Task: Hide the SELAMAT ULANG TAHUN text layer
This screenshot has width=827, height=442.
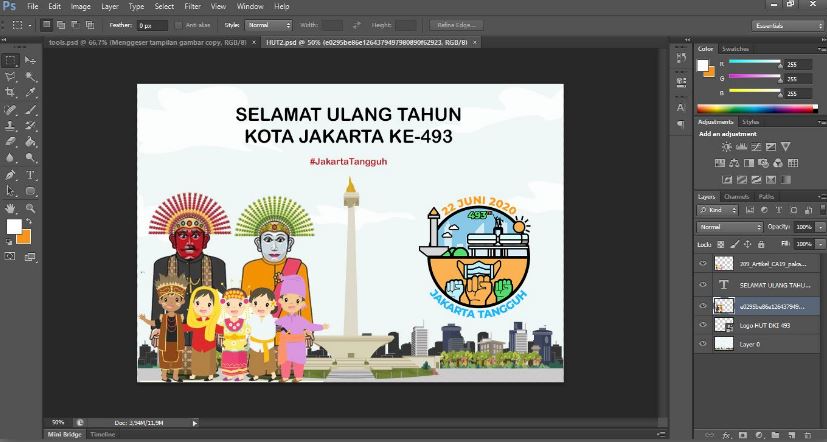Action: point(703,285)
